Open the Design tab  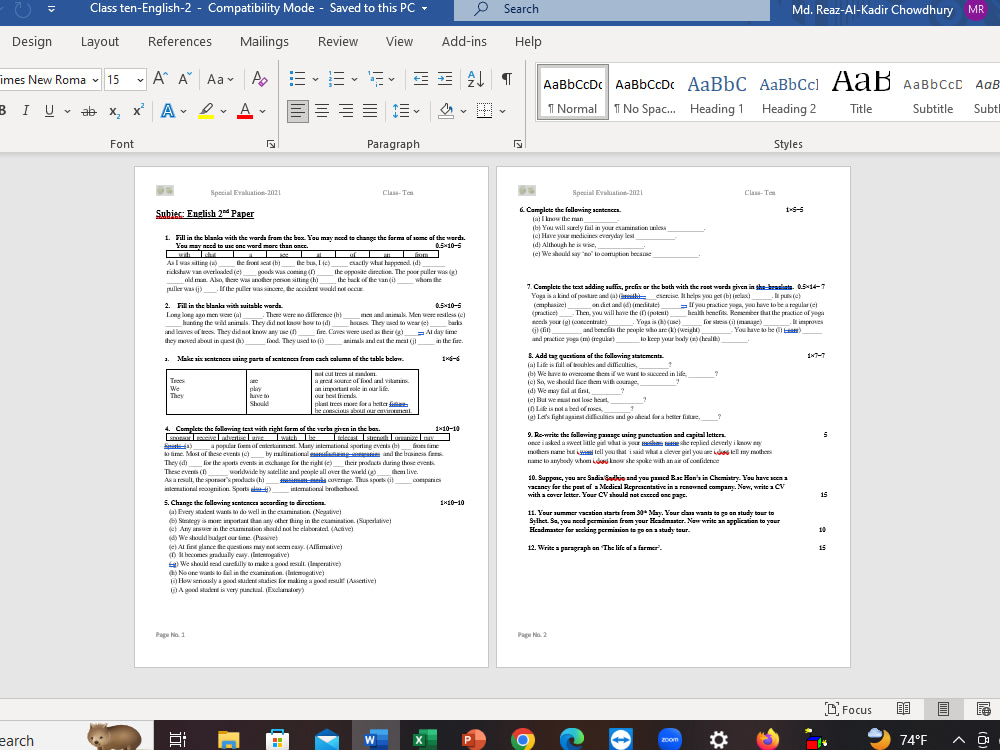click(32, 41)
